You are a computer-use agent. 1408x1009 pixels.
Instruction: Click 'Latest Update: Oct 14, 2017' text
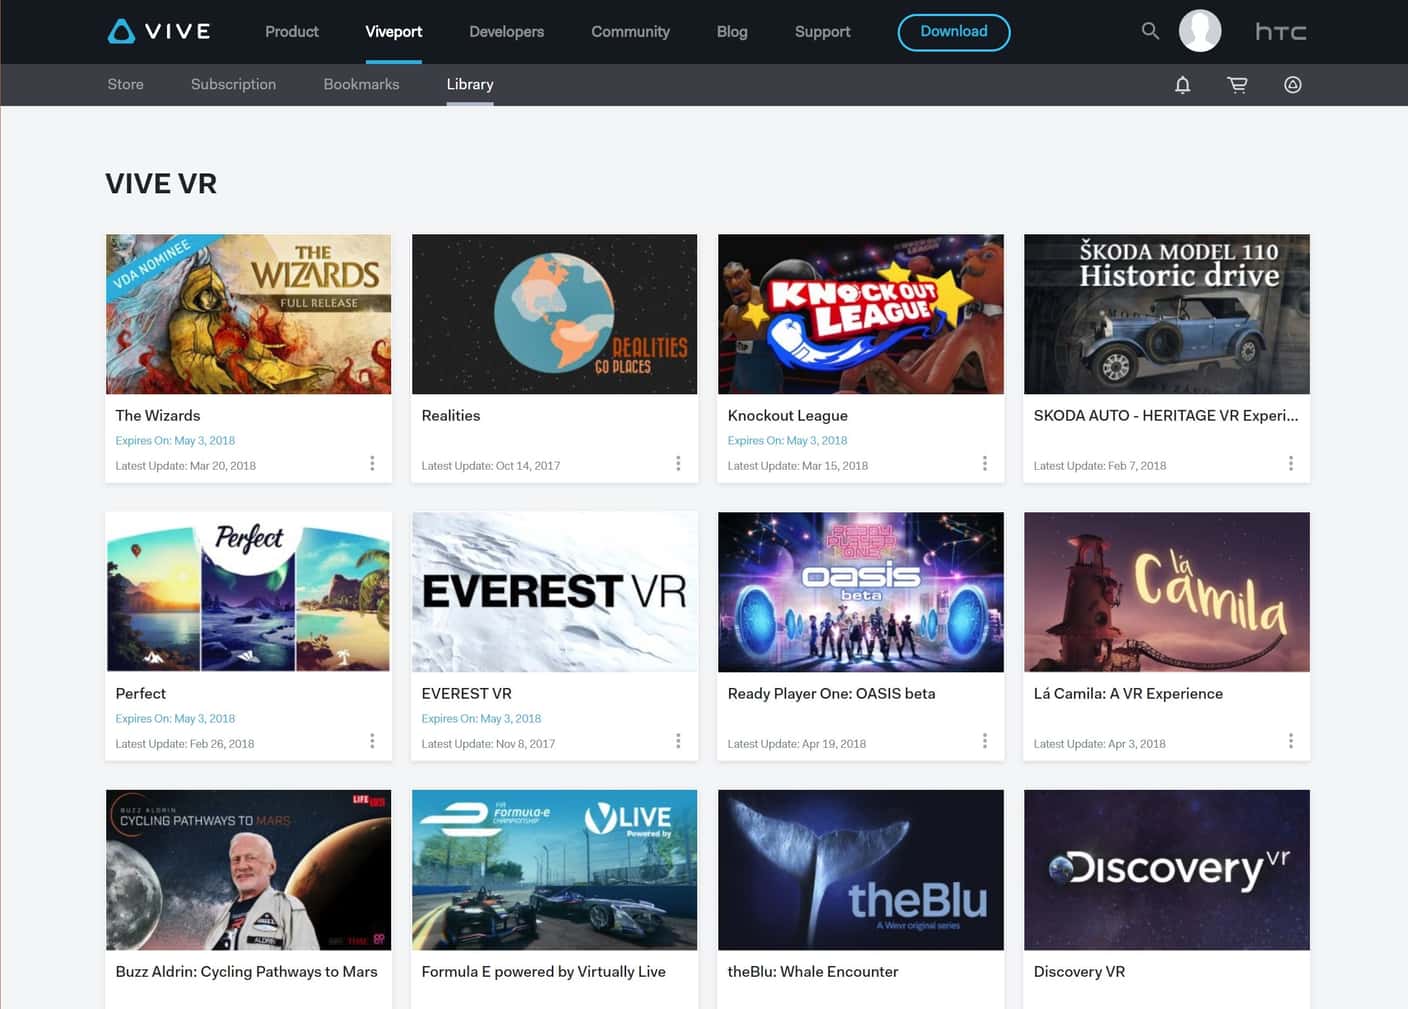point(491,466)
